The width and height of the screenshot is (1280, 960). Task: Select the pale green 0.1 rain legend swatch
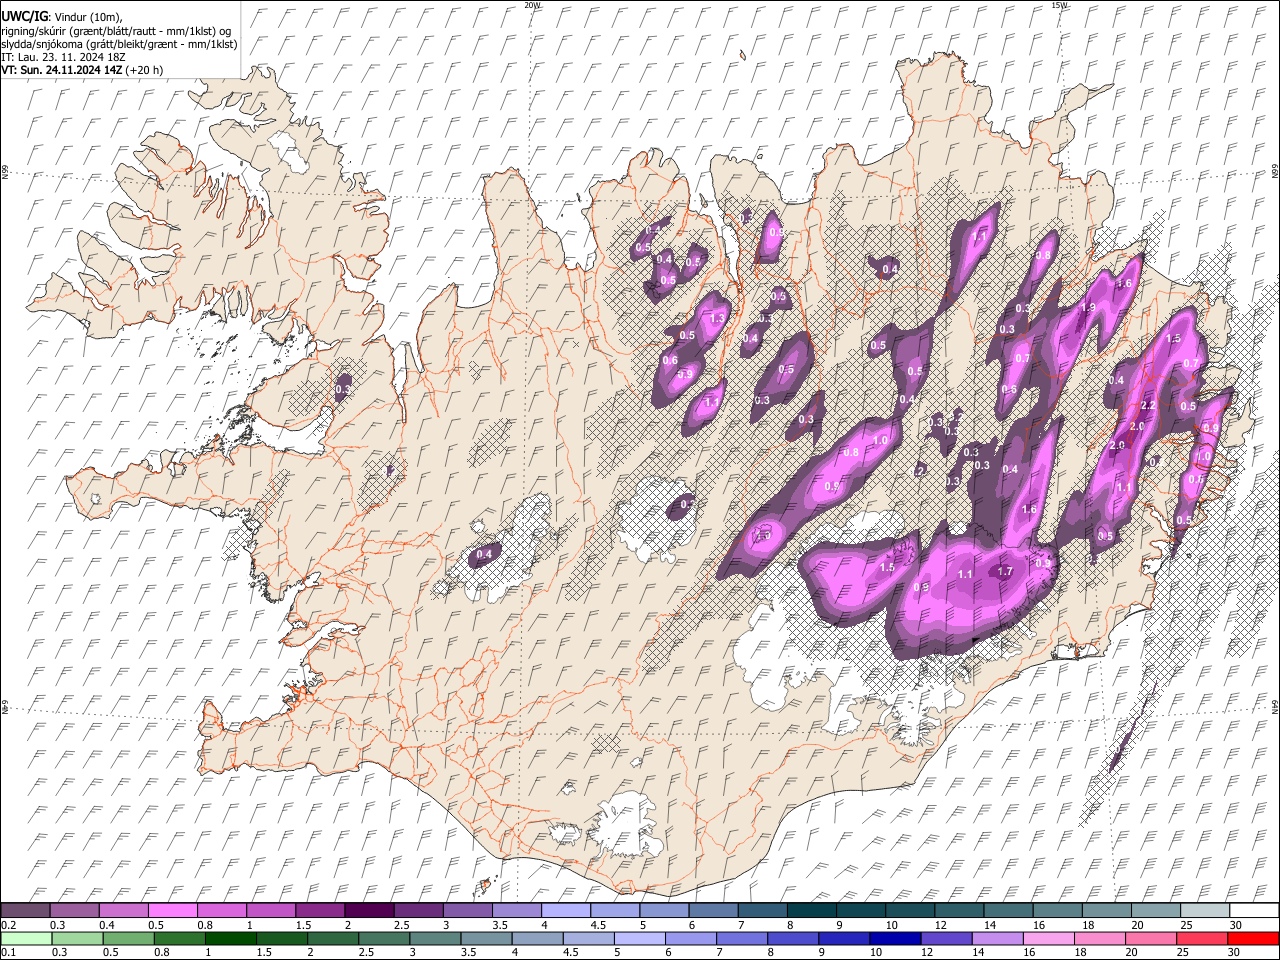pos(26,938)
